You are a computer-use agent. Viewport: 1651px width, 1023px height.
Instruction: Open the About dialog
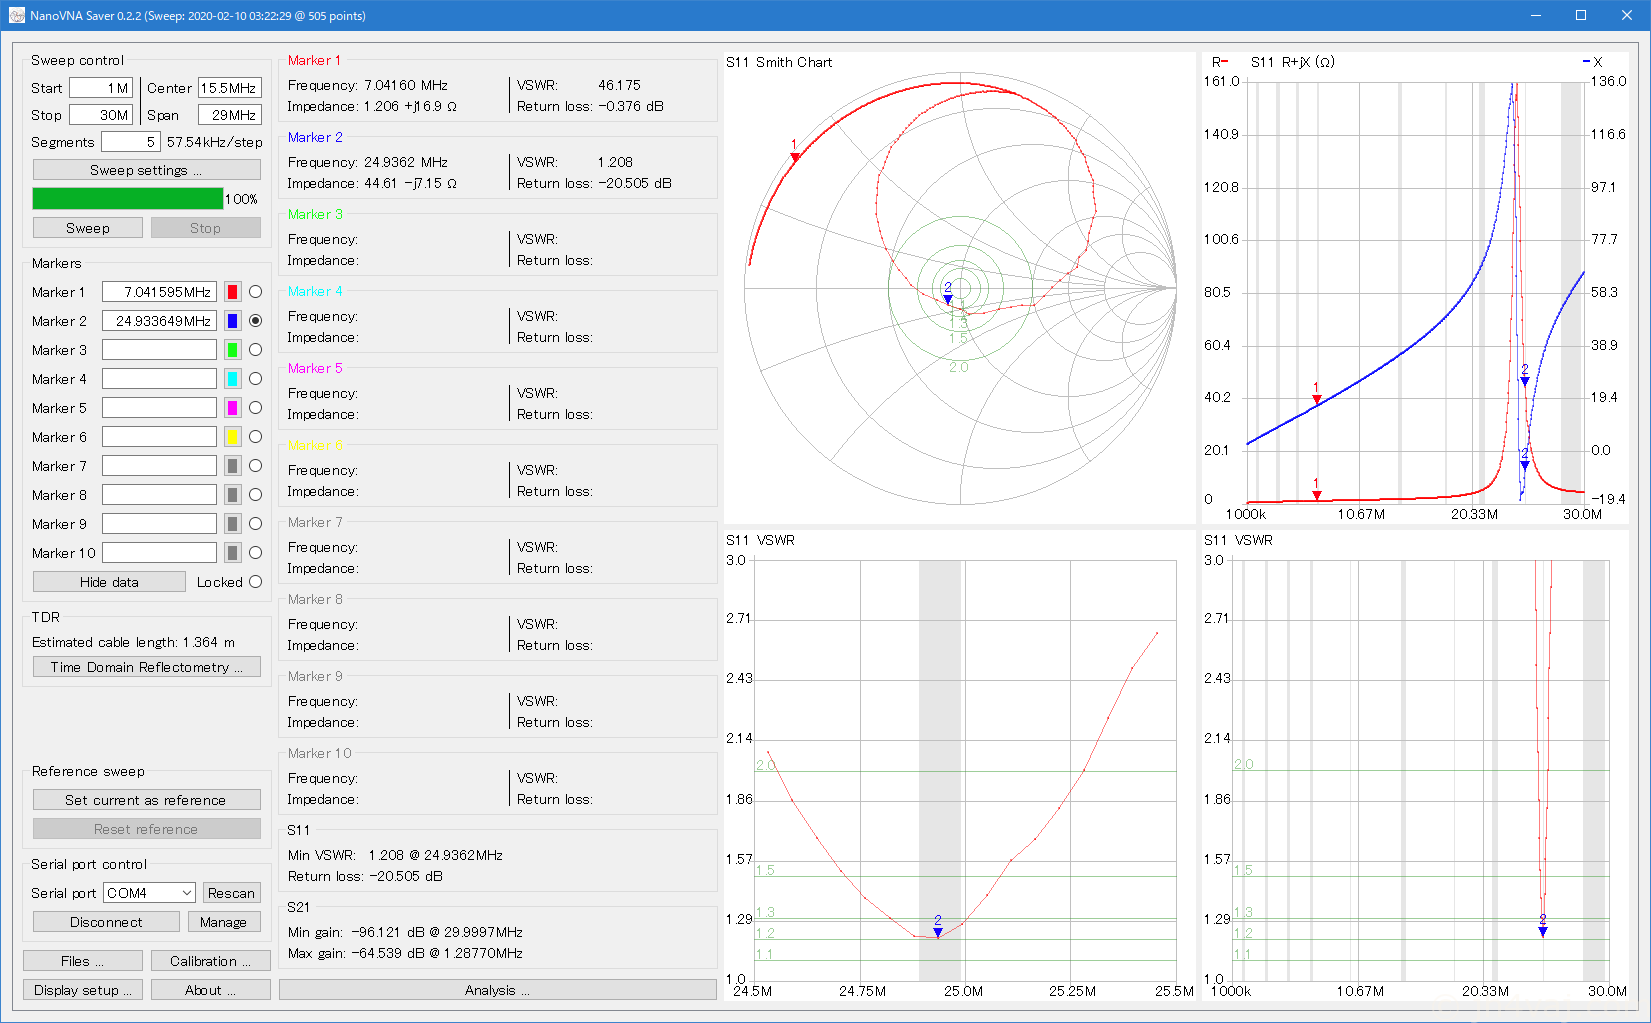[x=211, y=990]
